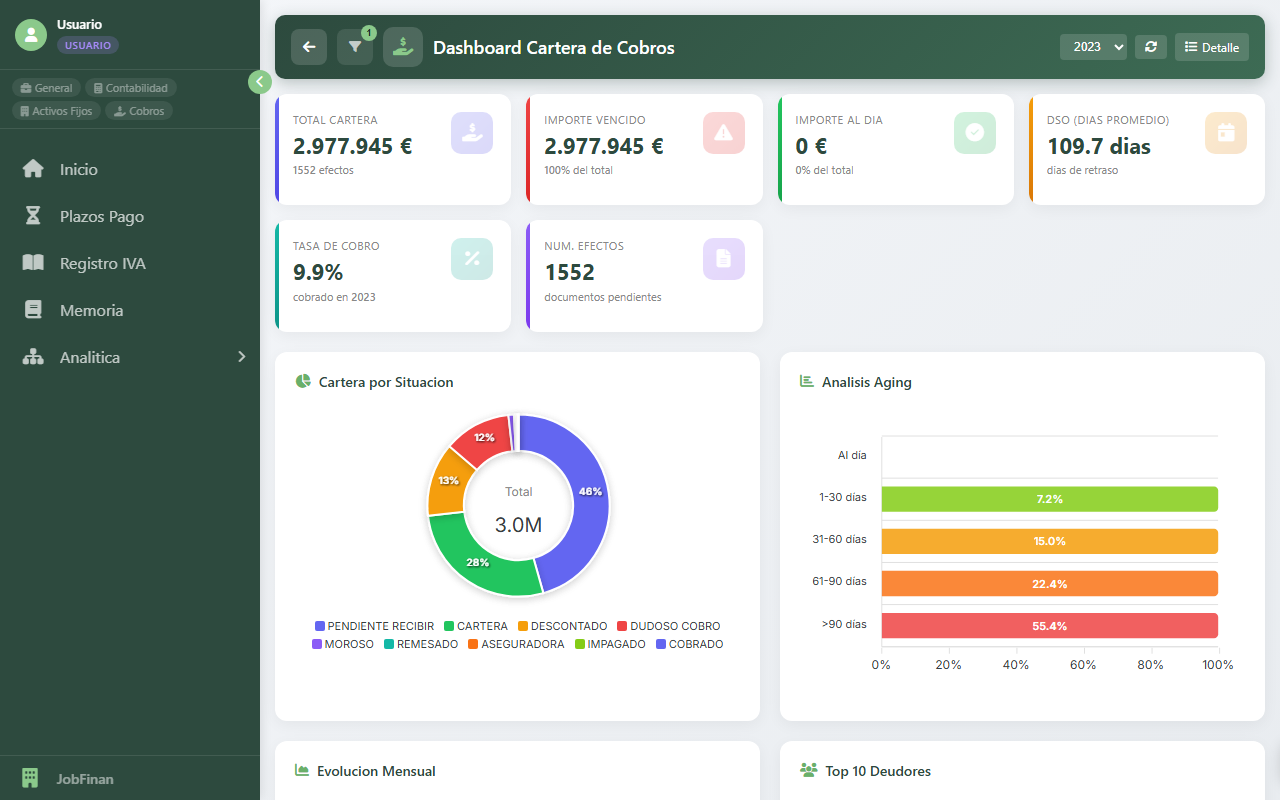Click the refresh icon next to the year selector
Viewport: 1280px width, 800px height.
(x=1150, y=46)
